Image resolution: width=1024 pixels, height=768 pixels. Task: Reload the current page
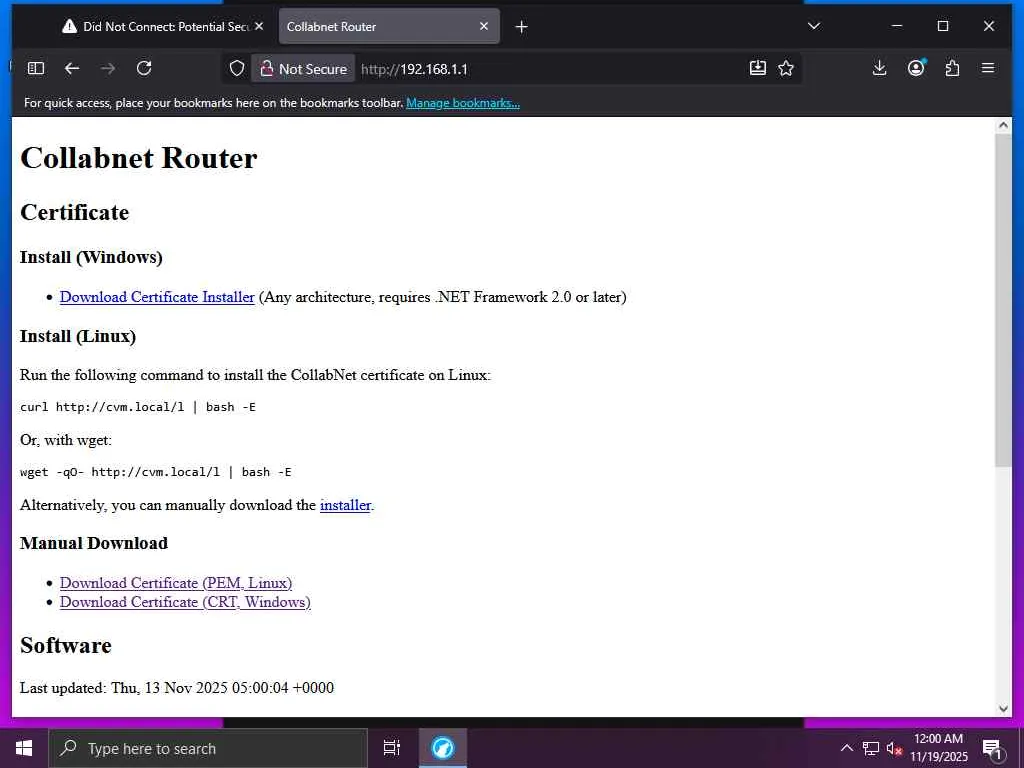coord(144,69)
